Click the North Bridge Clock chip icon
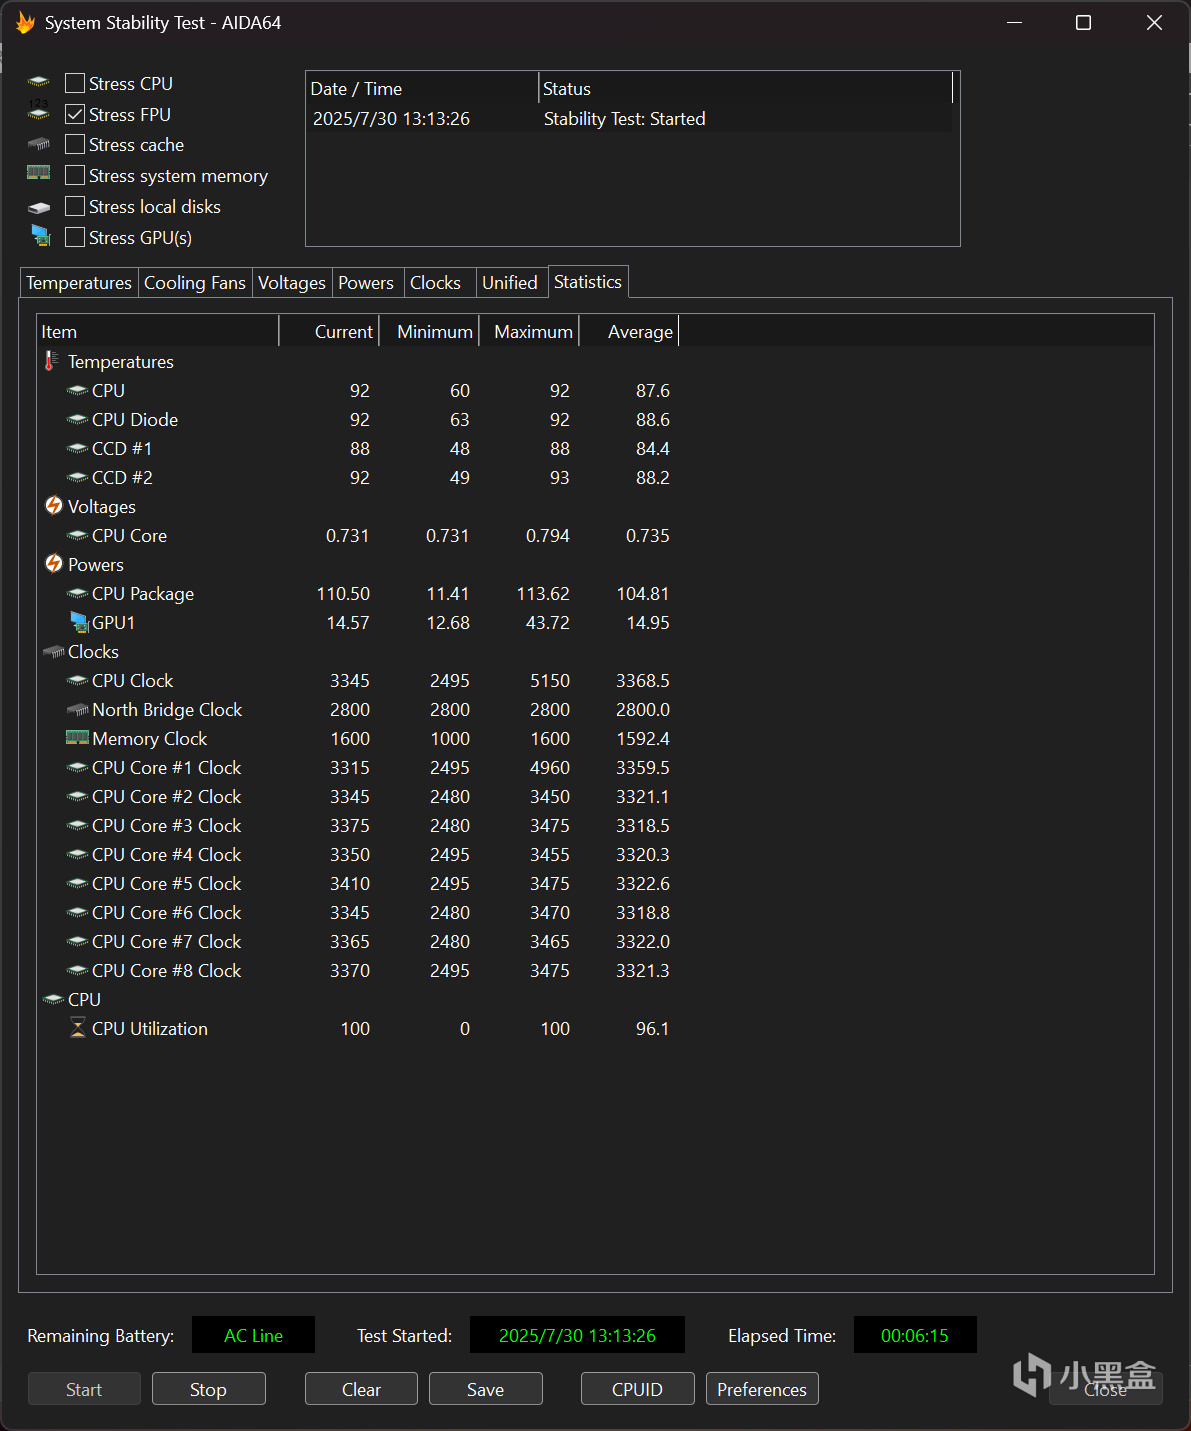 [78, 710]
